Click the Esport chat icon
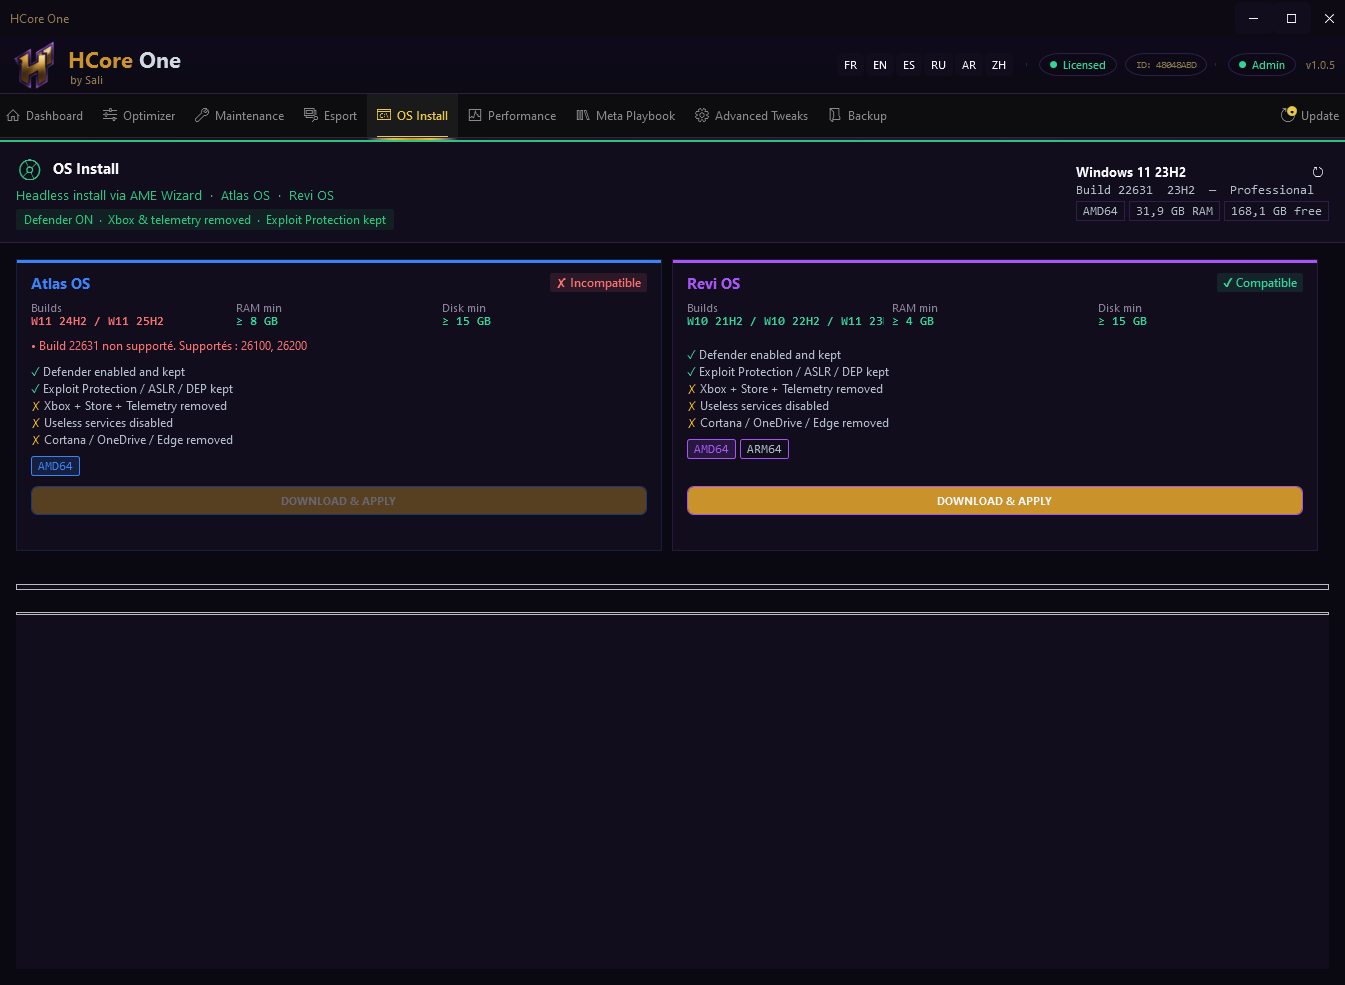Viewport: 1345px width, 985px height. (x=311, y=116)
